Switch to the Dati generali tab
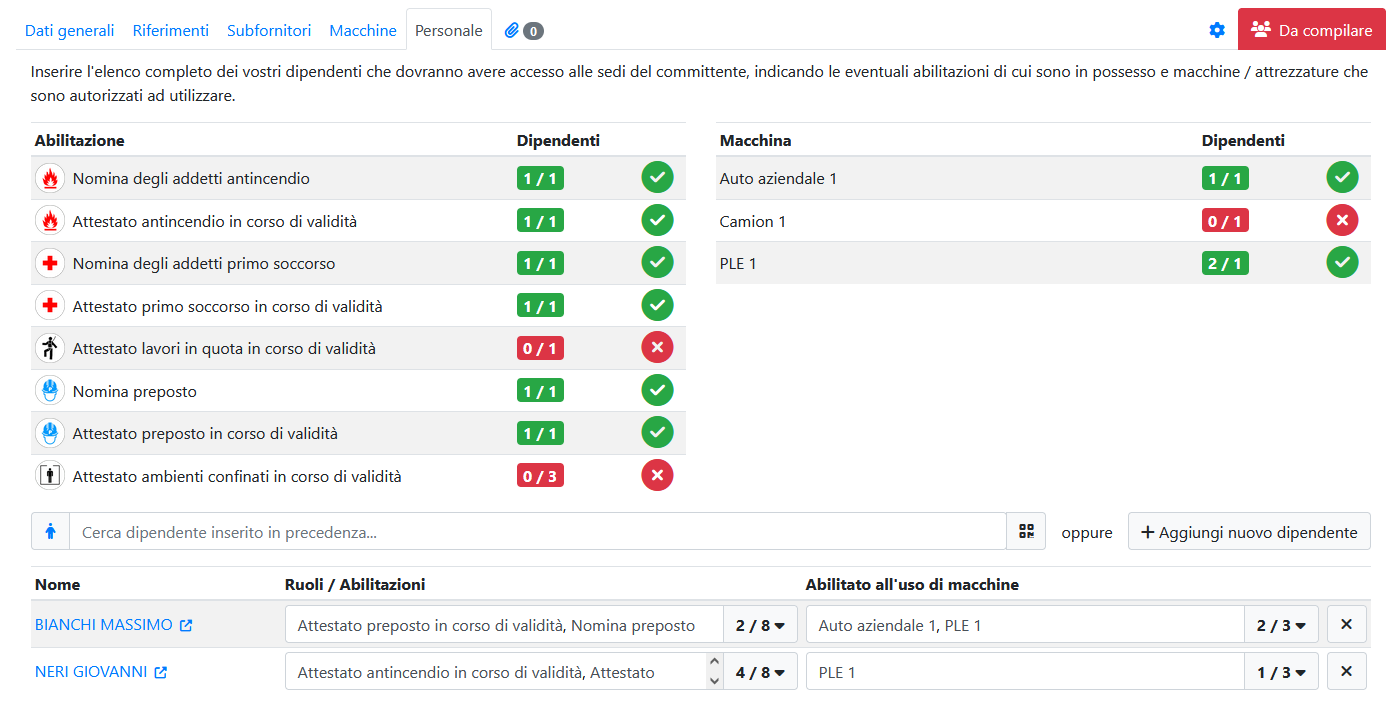This screenshot has height=704, width=1400. (x=70, y=30)
